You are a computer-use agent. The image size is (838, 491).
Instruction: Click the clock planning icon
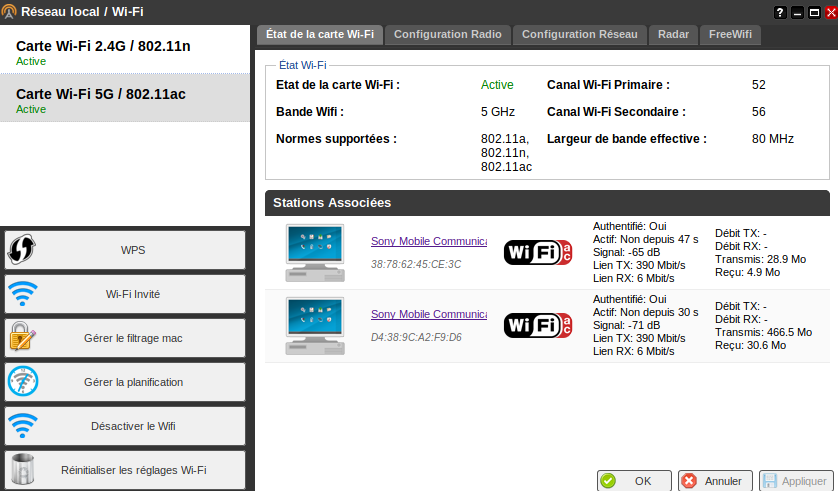pyautogui.click(x=22, y=382)
